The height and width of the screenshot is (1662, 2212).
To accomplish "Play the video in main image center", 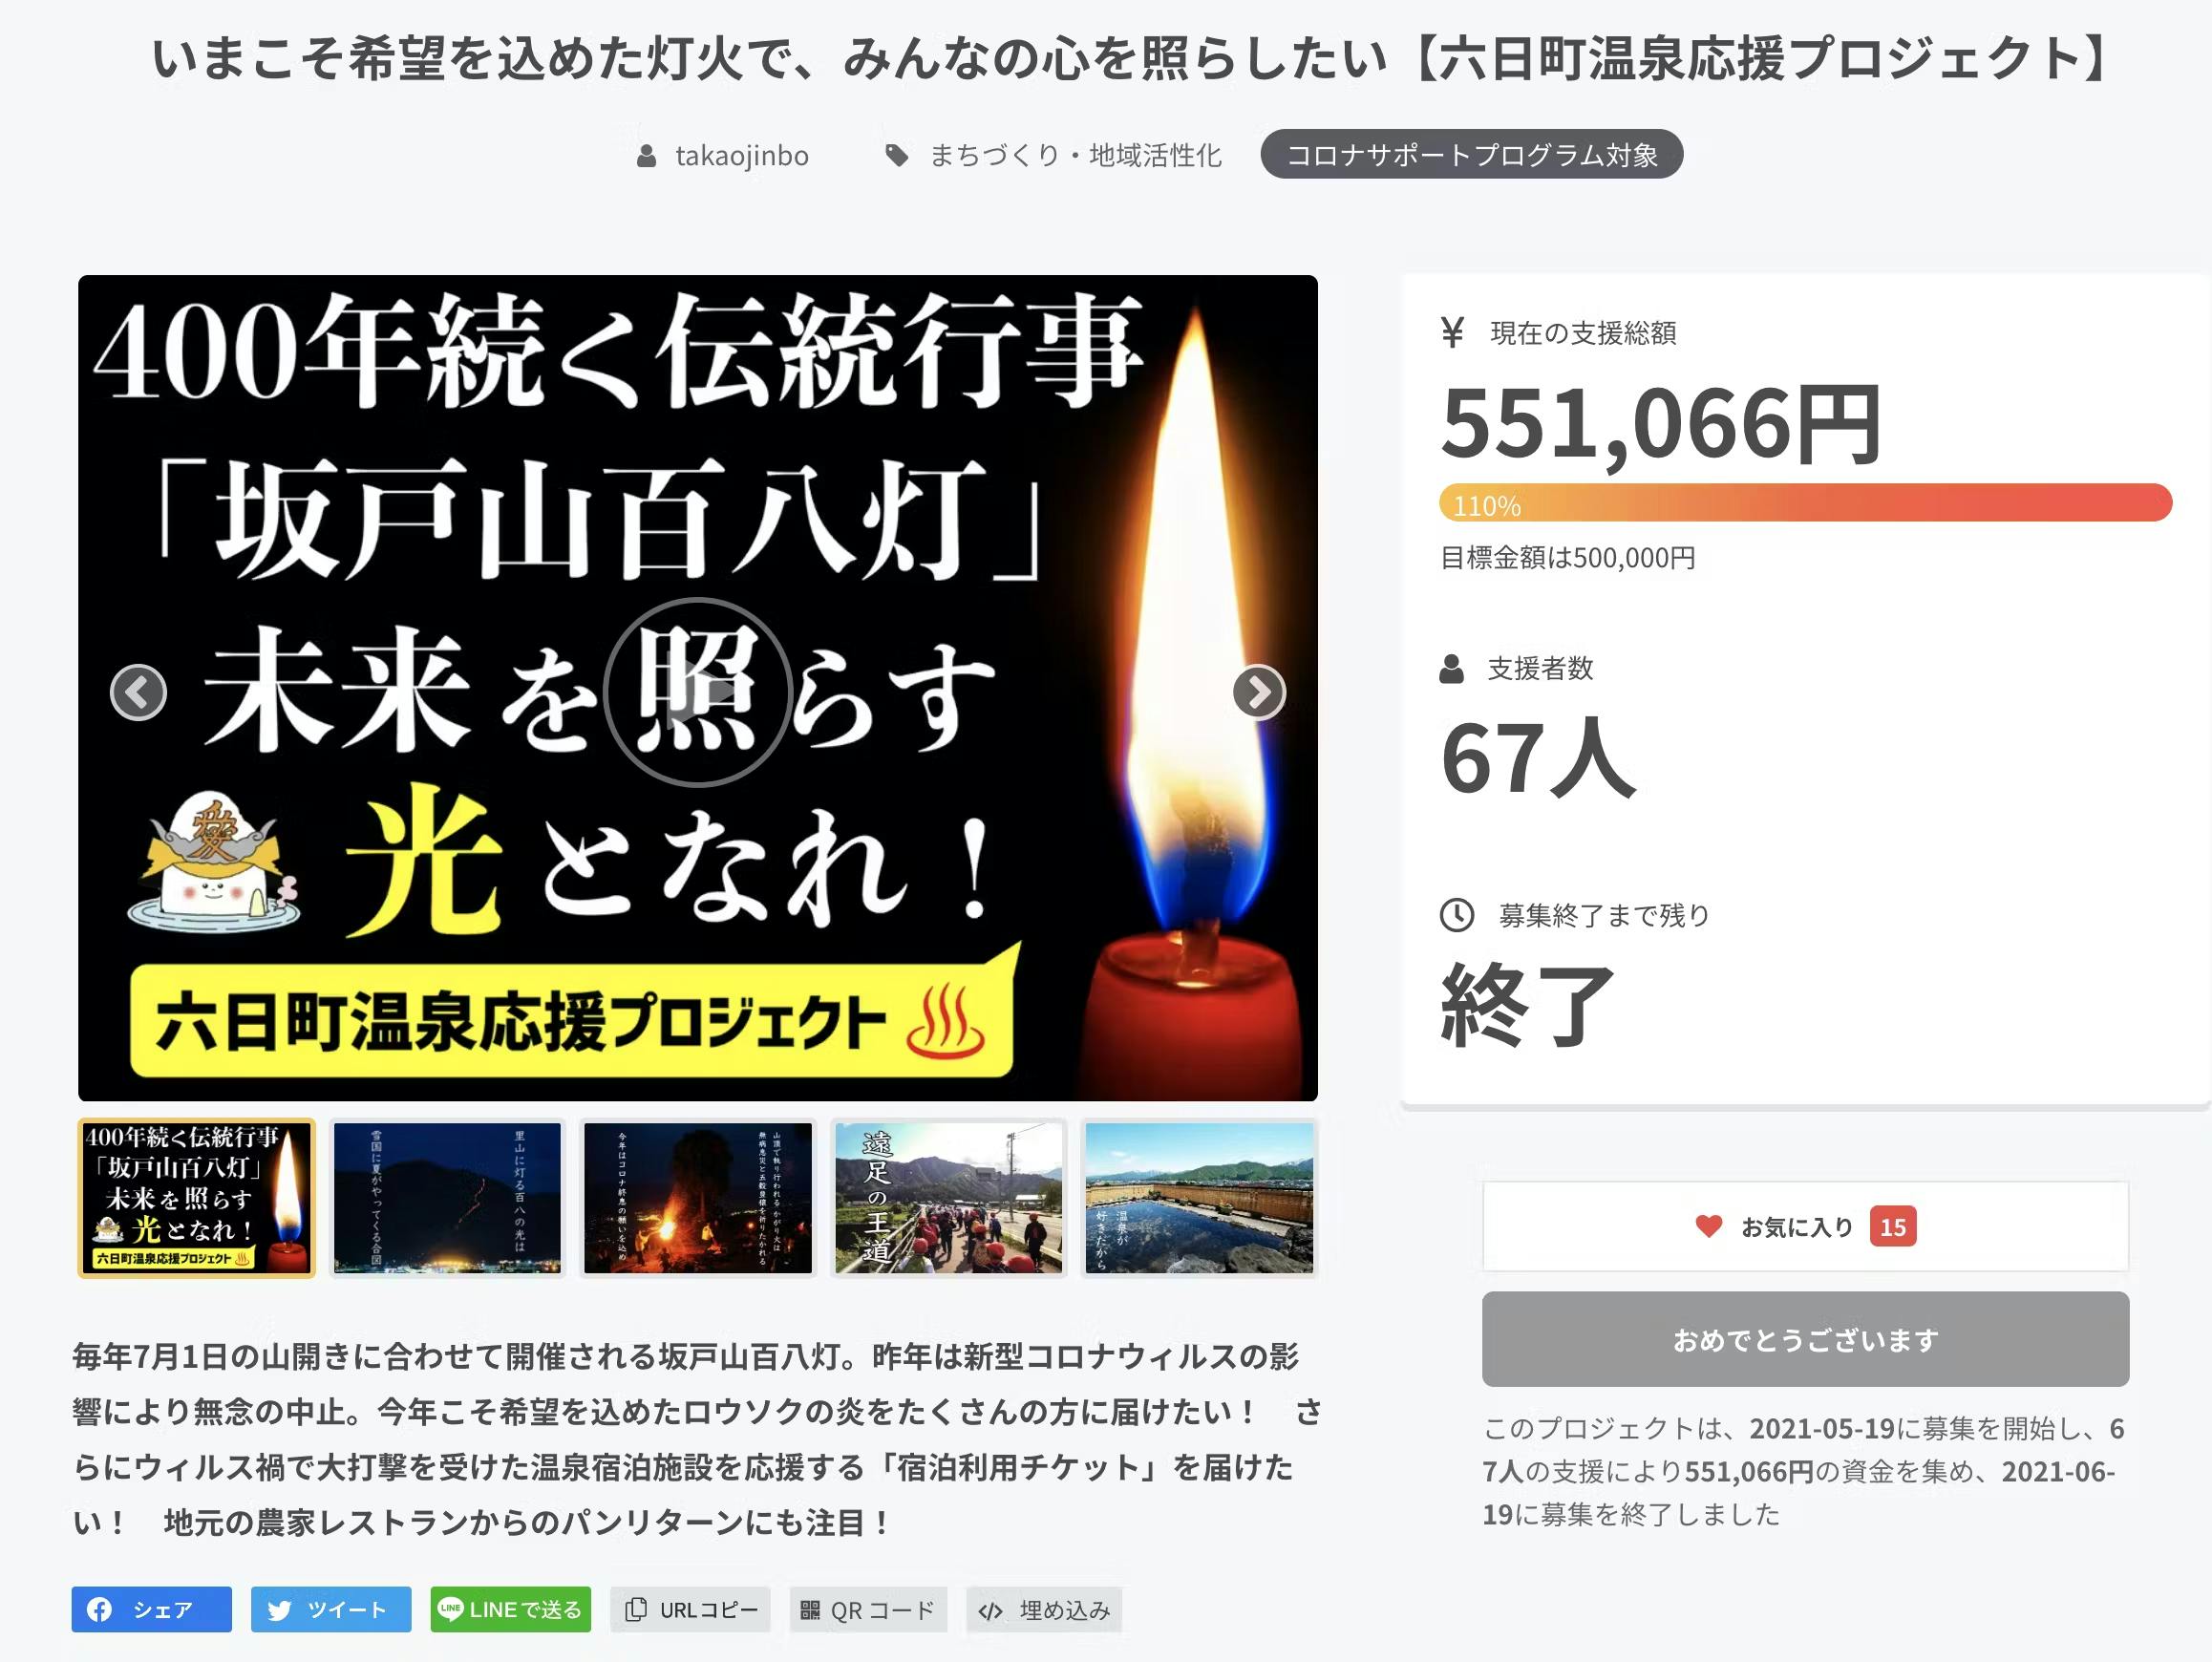I will [698, 692].
